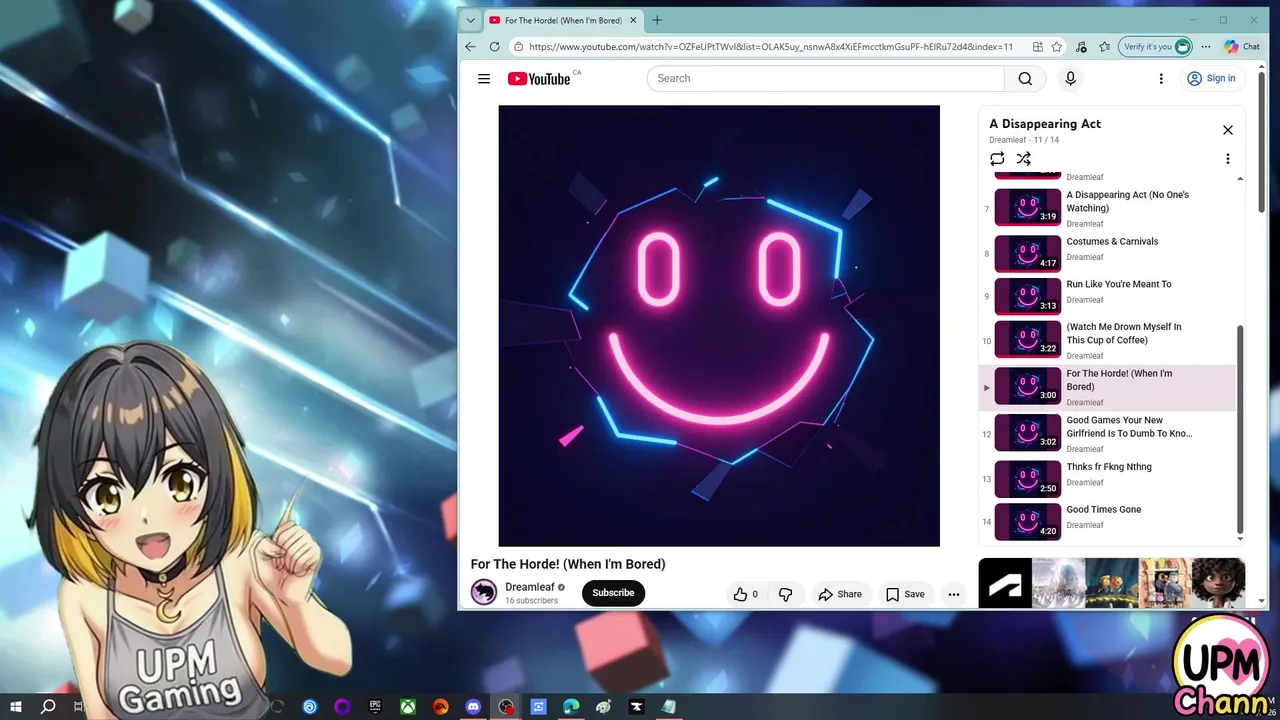
Task: Open YouTube settings three-dot menu near Sign in
Action: pos(1161,79)
